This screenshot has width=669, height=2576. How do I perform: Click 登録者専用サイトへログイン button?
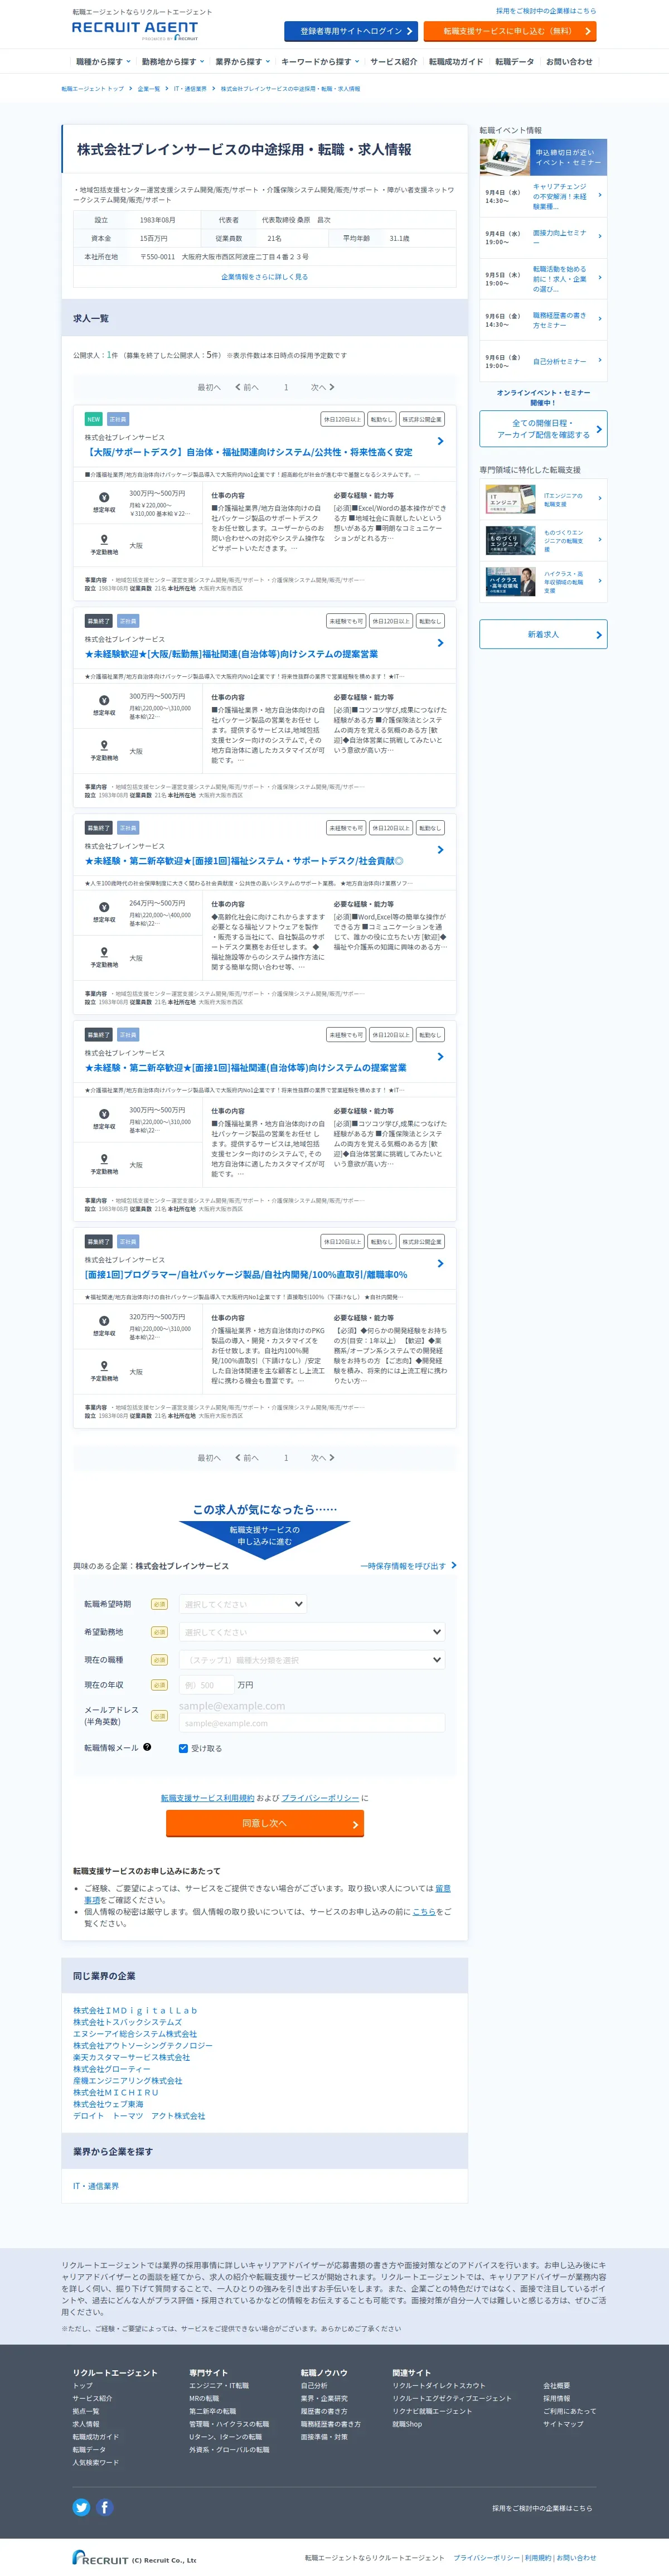[x=351, y=31]
